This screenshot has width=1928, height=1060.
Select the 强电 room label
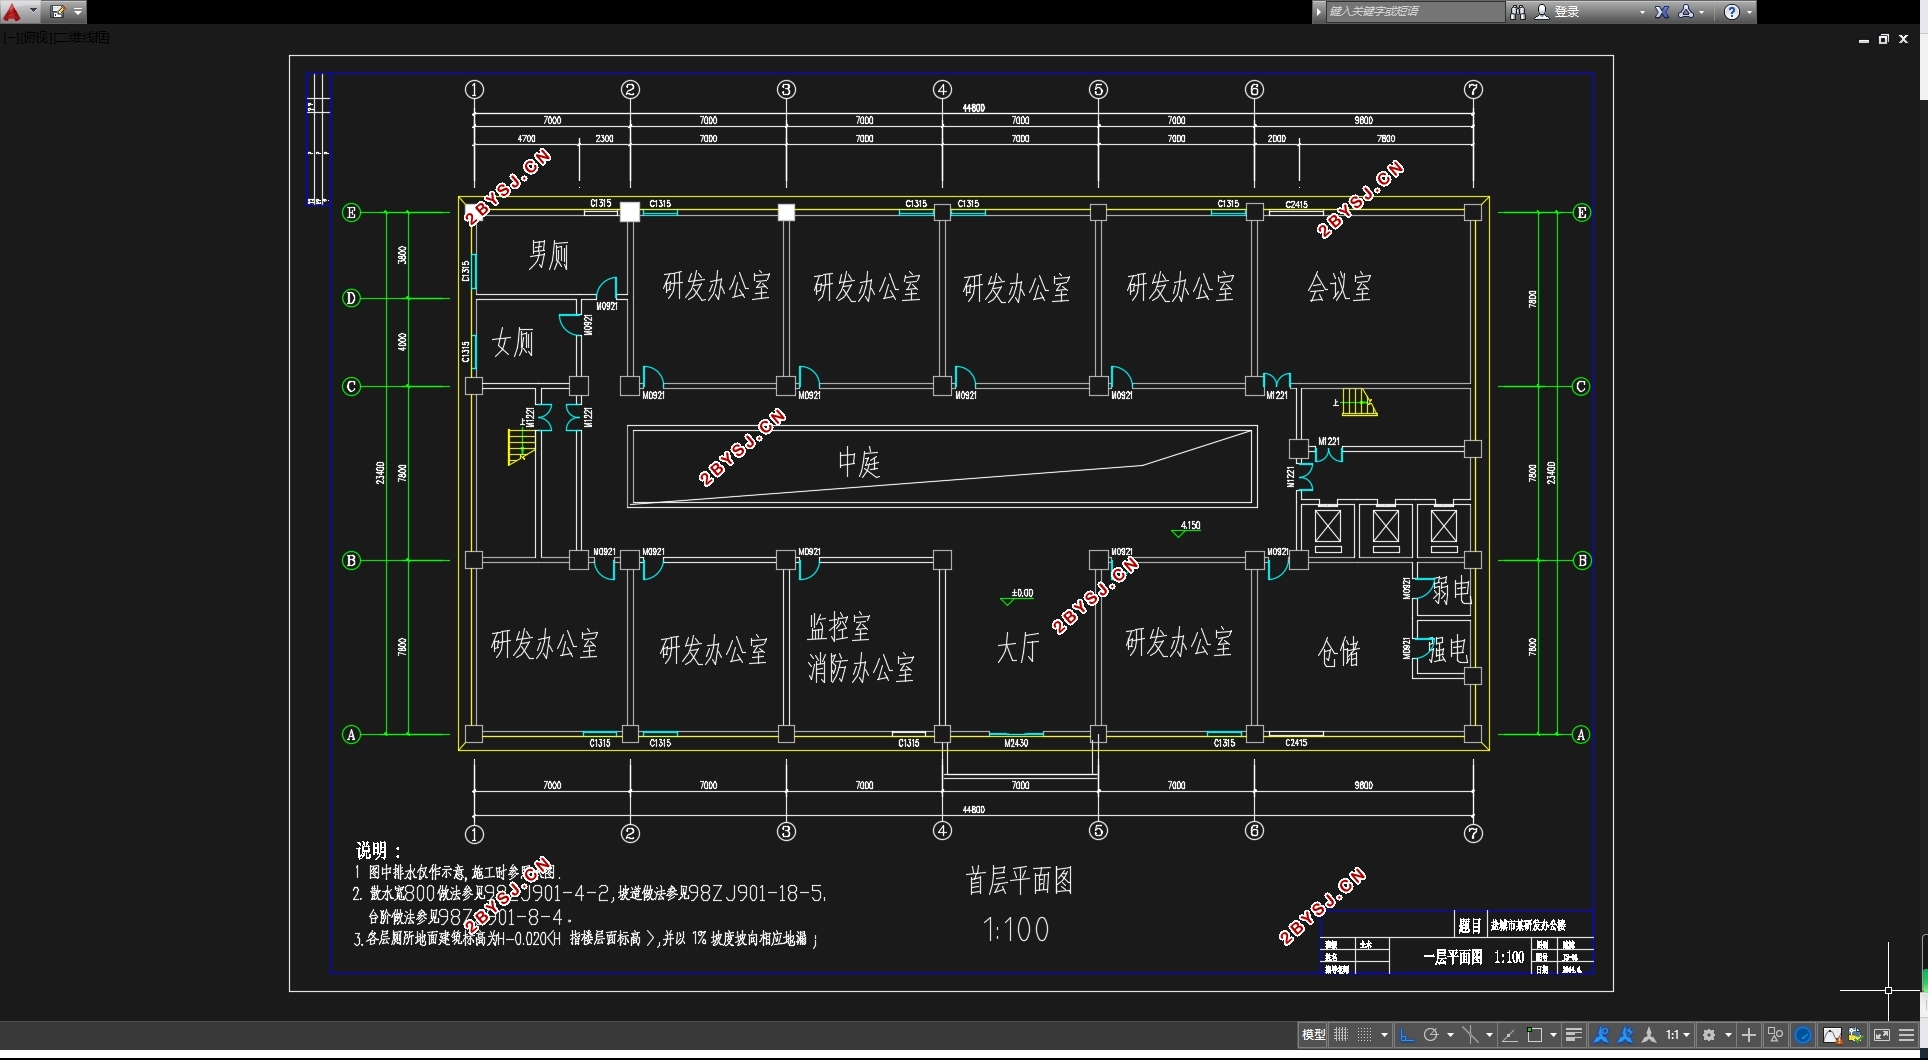(x=1447, y=650)
